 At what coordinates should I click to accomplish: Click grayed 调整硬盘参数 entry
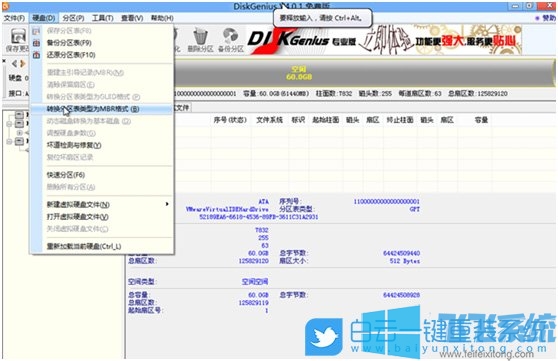71,133
